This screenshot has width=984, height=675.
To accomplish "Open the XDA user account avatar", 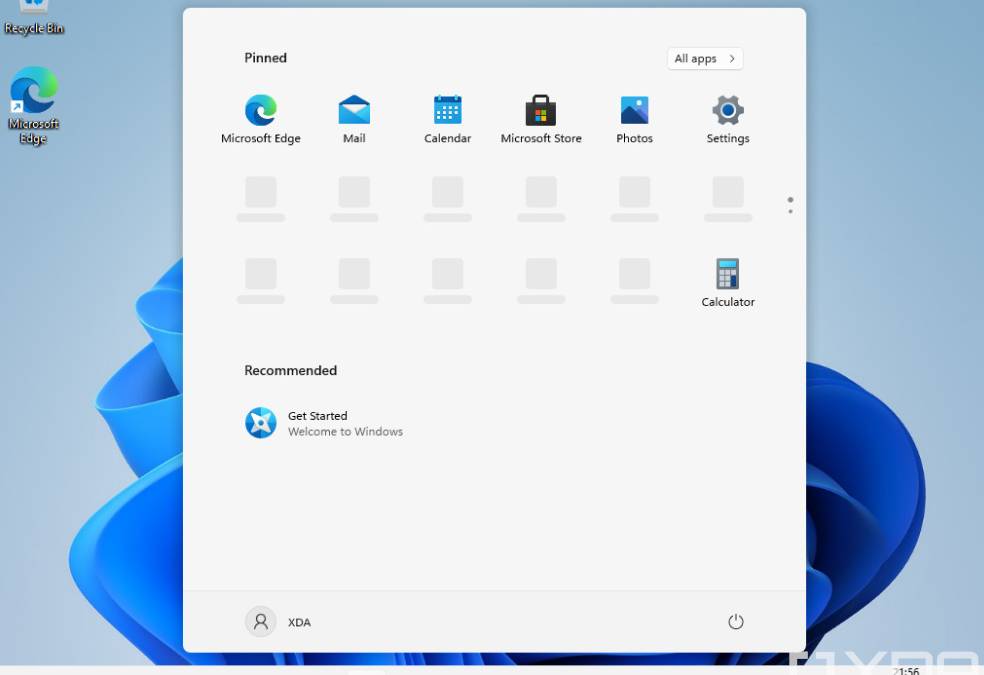I will point(260,622).
